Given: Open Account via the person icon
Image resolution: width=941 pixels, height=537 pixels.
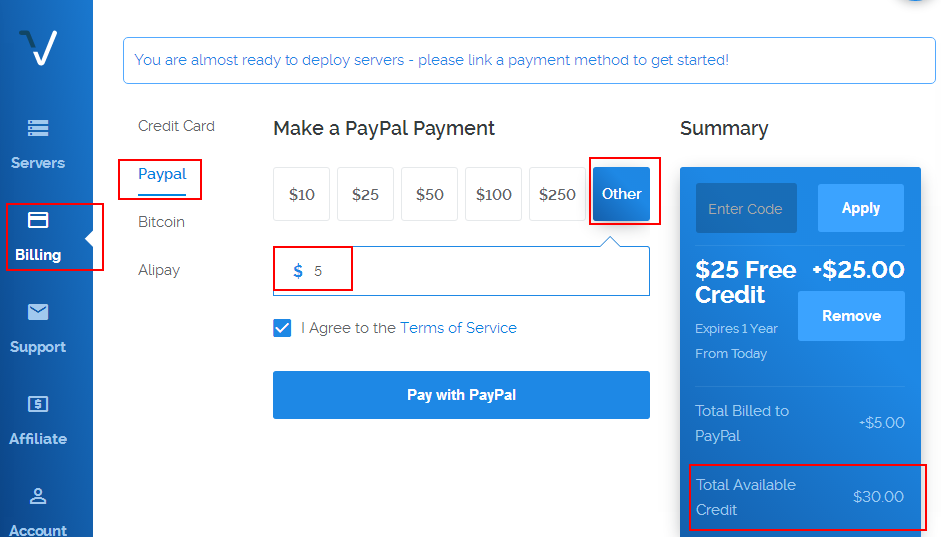Looking at the screenshot, I should click(38, 496).
